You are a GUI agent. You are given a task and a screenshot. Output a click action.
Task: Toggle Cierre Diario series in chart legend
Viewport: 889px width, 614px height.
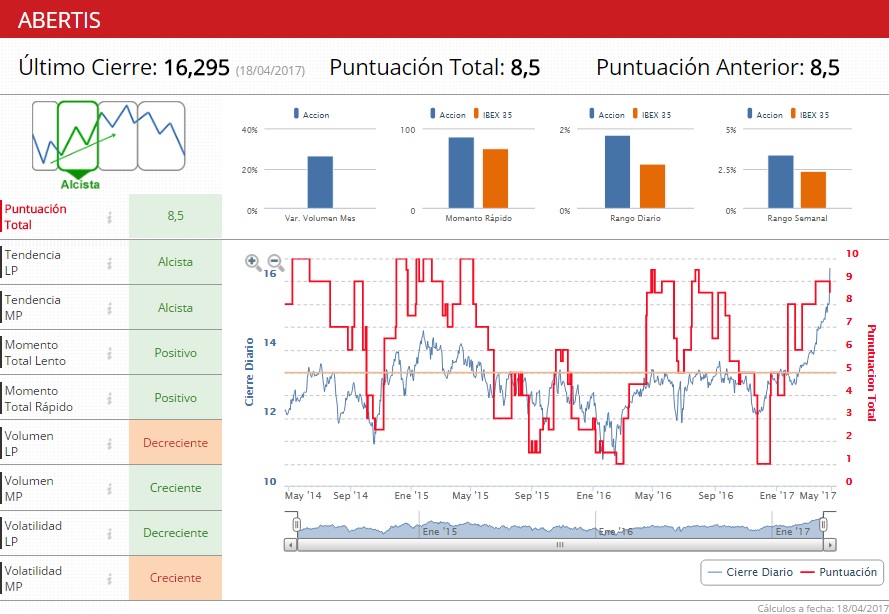pyautogui.click(x=751, y=572)
